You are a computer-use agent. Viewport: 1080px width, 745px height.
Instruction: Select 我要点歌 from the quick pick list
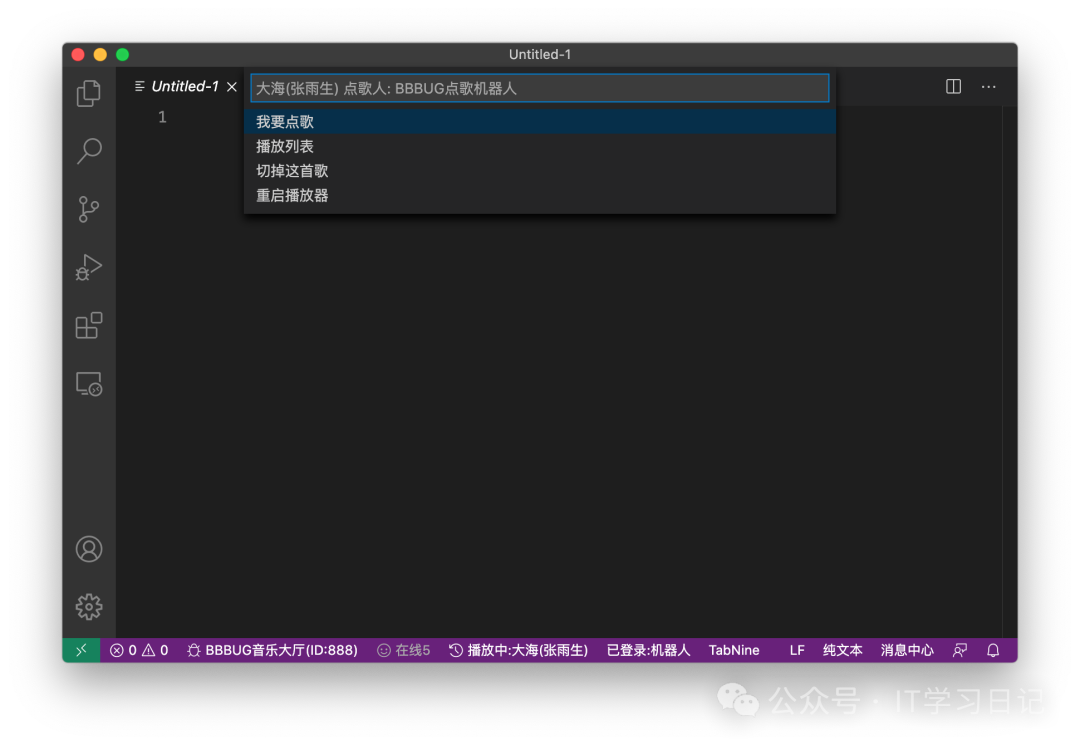point(285,122)
